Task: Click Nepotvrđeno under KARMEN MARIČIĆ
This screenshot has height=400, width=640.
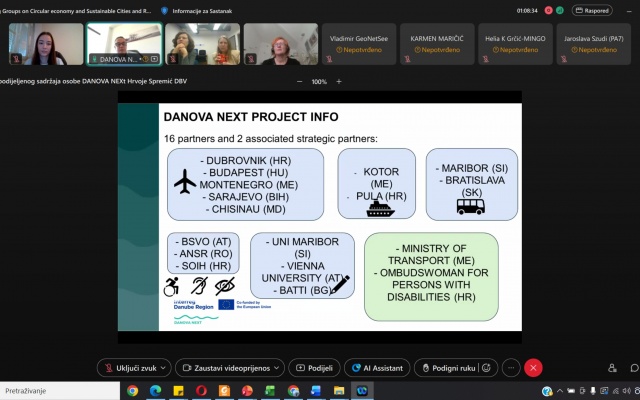Action: click(437, 50)
